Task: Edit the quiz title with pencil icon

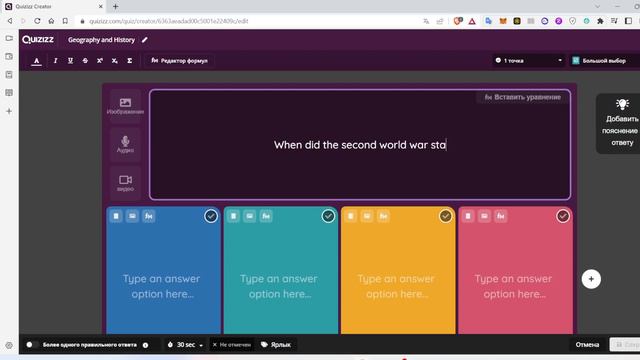Action: (x=144, y=40)
